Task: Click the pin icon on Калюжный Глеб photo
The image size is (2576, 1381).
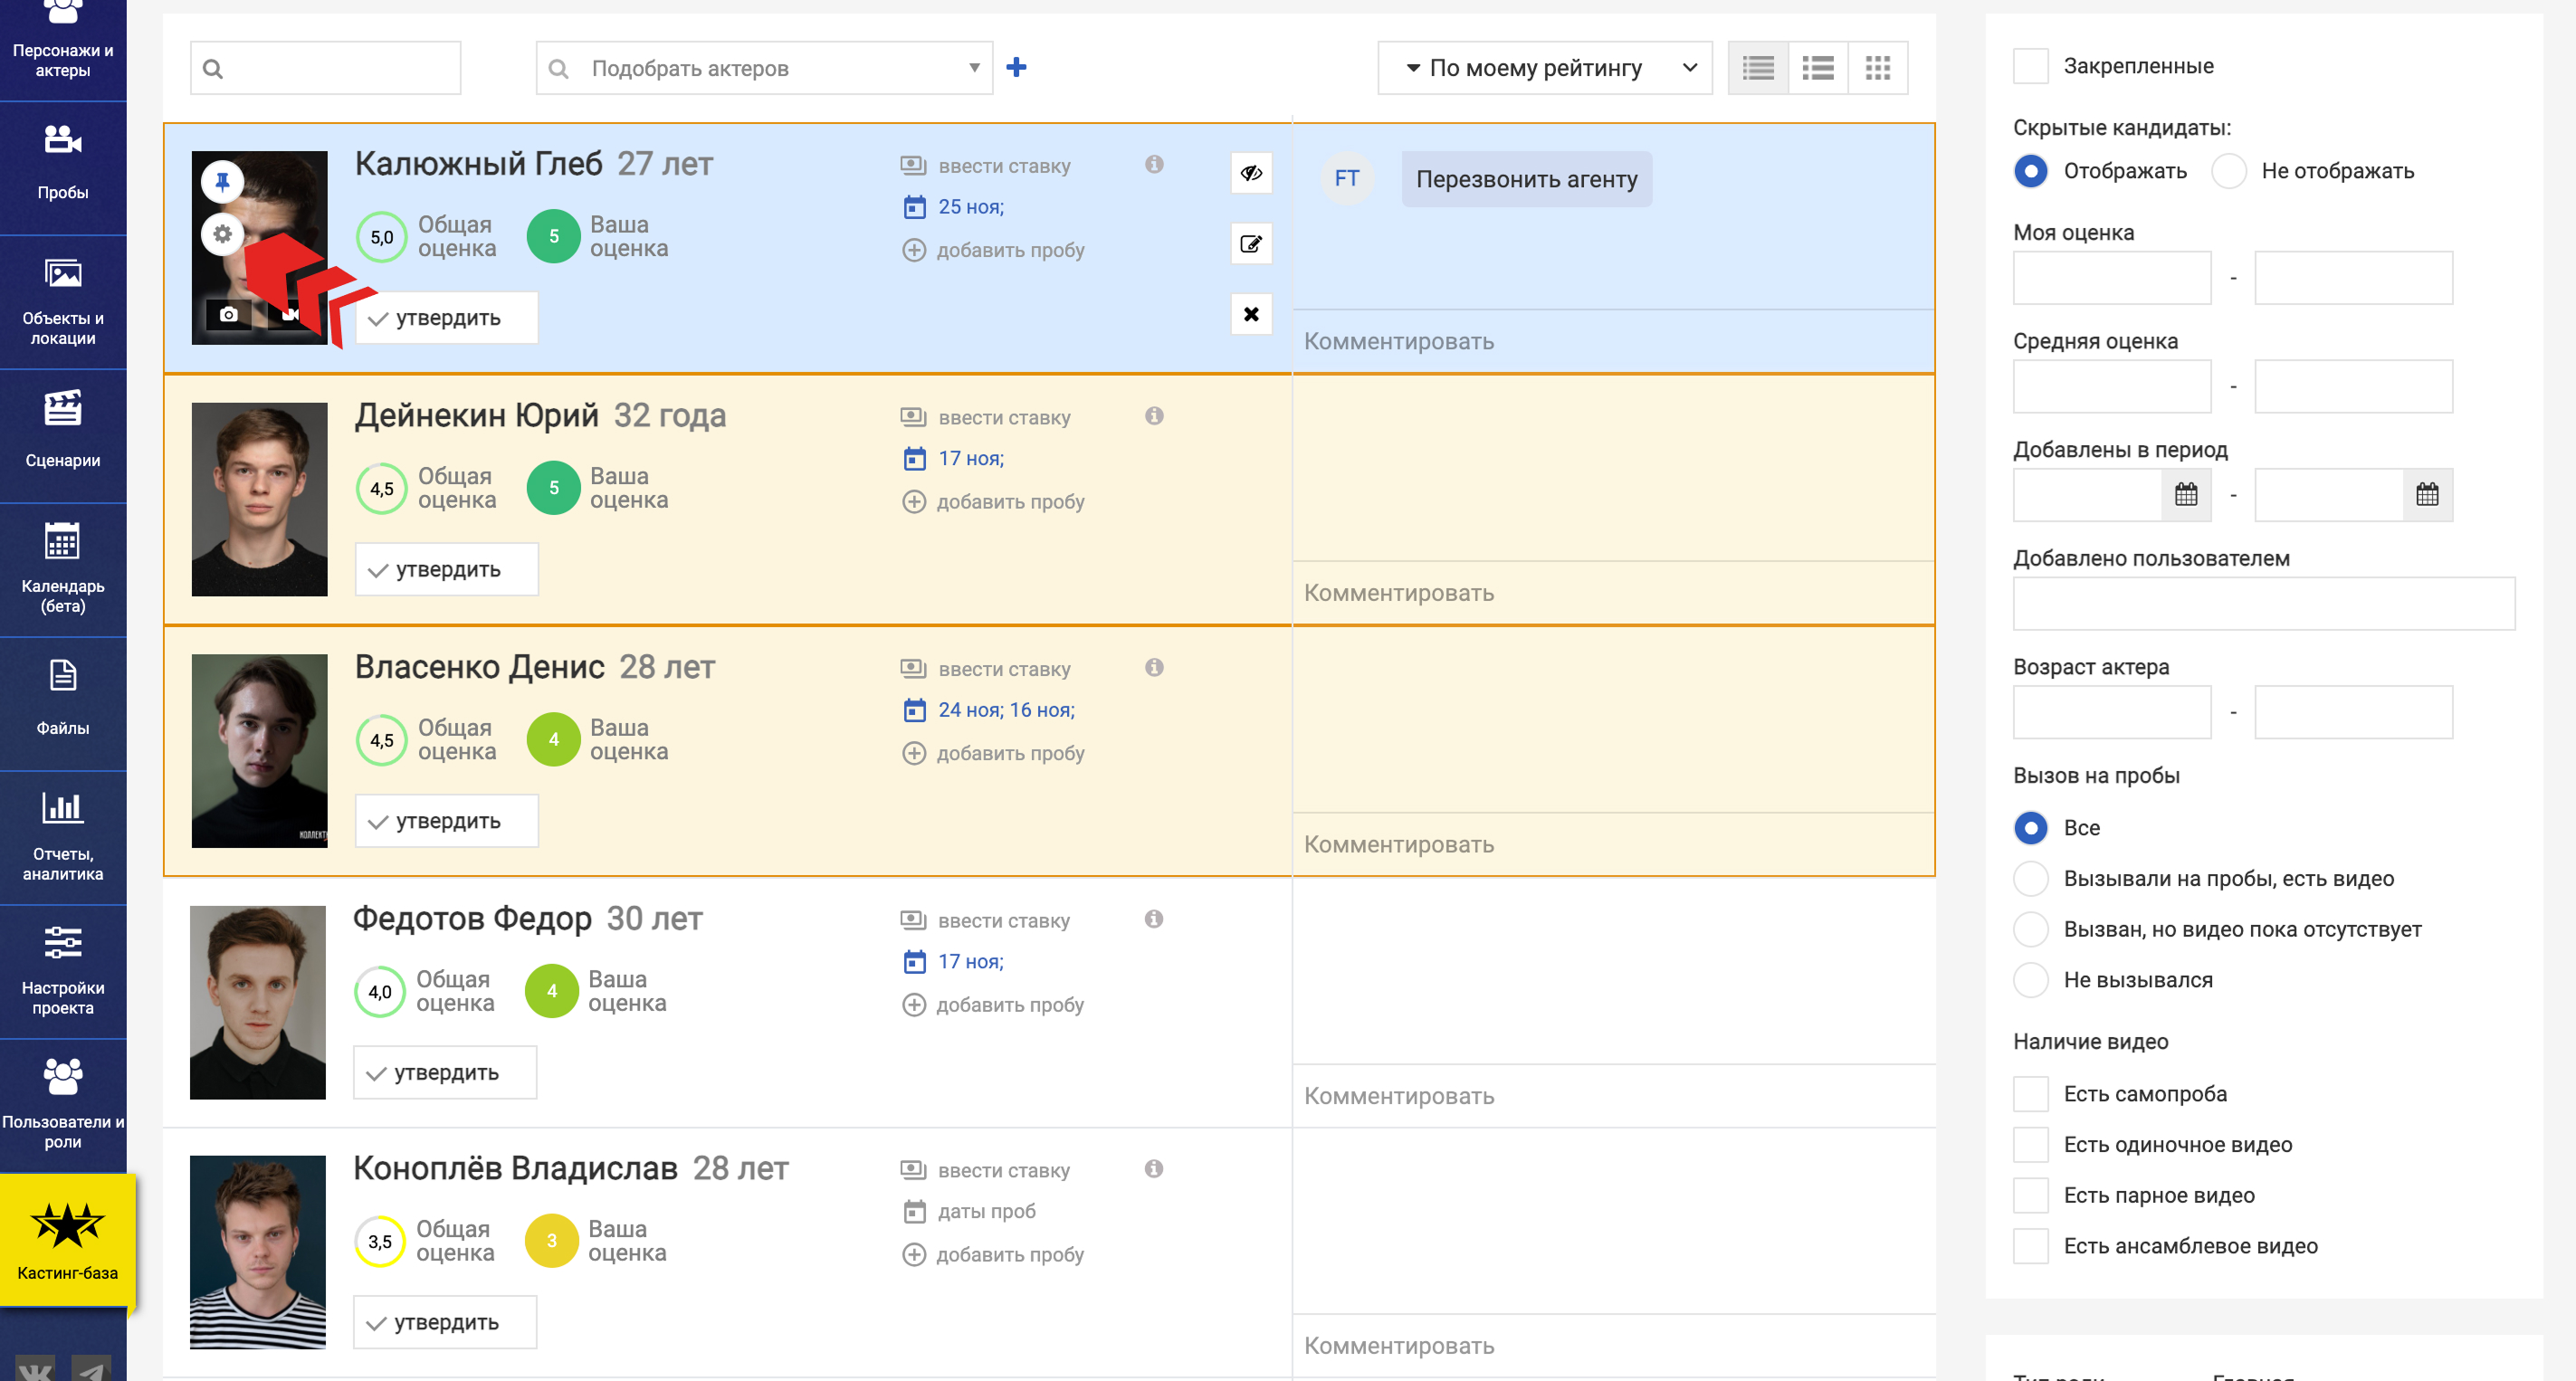Action: coord(222,182)
